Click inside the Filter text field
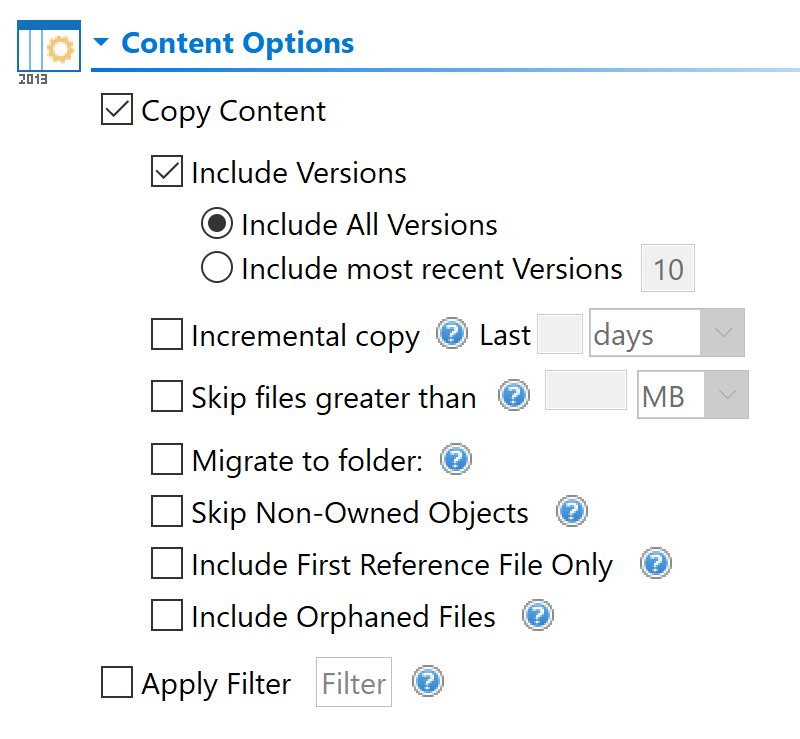 (x=353, y=681)
